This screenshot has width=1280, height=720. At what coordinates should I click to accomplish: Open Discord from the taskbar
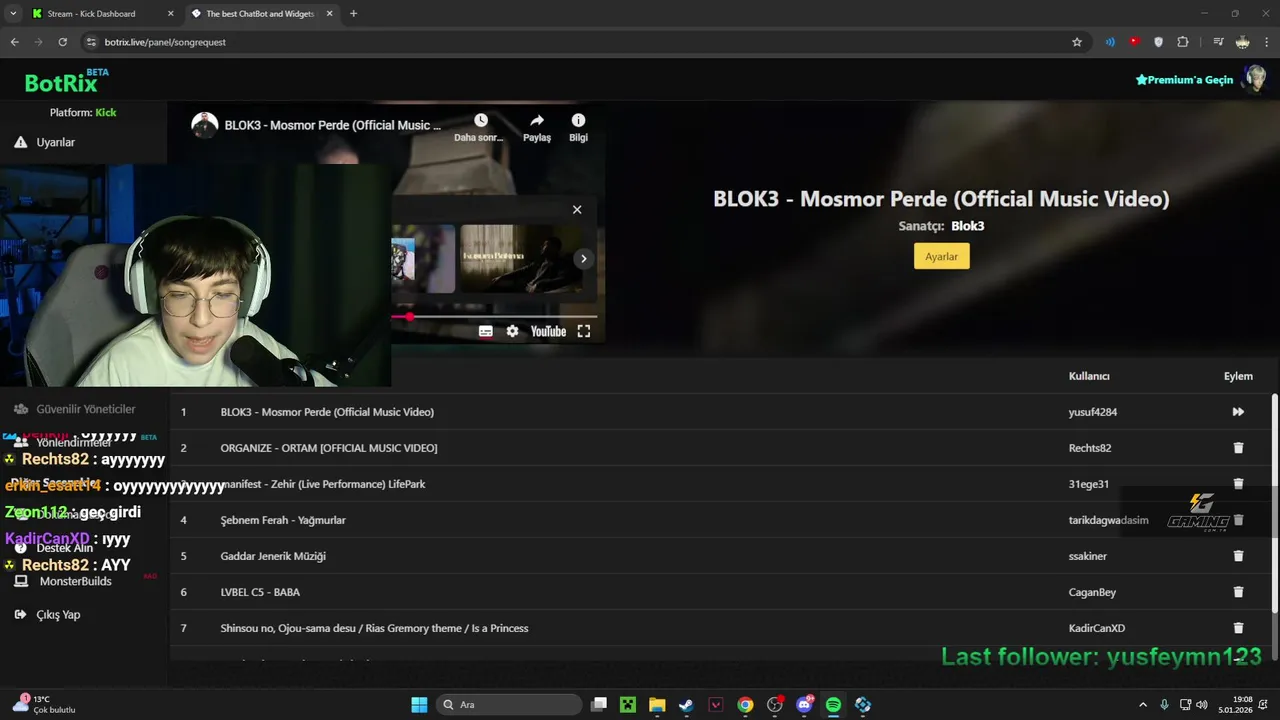pos(804,705)
